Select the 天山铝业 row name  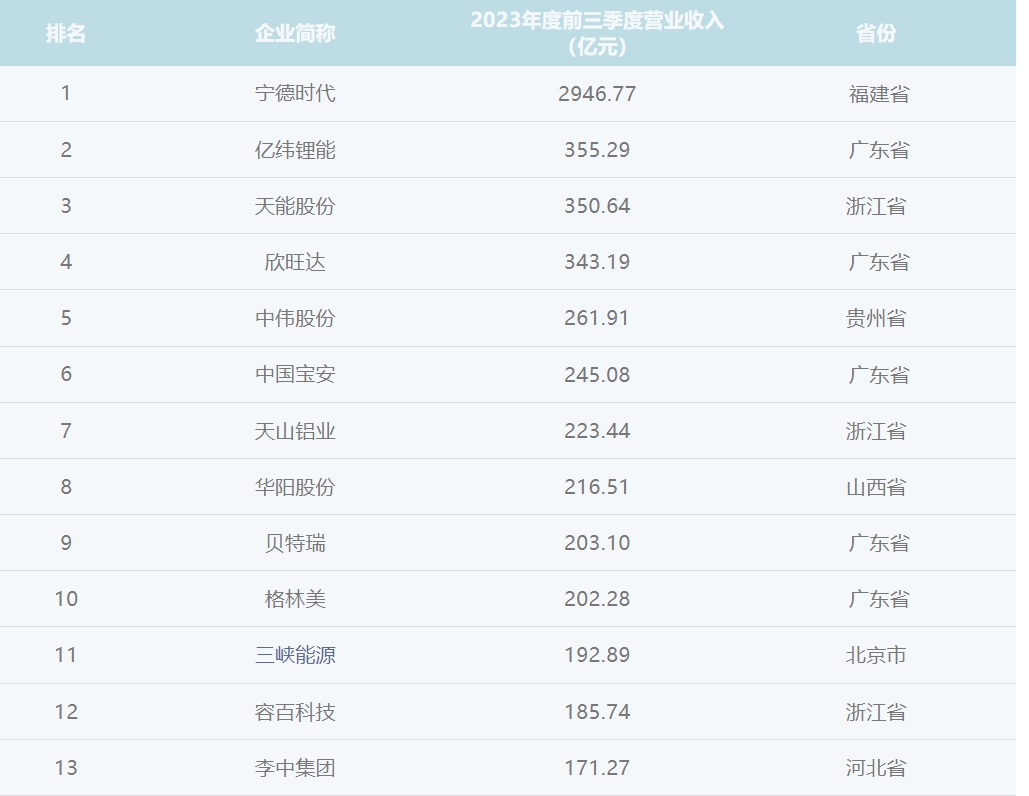[x=295, y=431]
